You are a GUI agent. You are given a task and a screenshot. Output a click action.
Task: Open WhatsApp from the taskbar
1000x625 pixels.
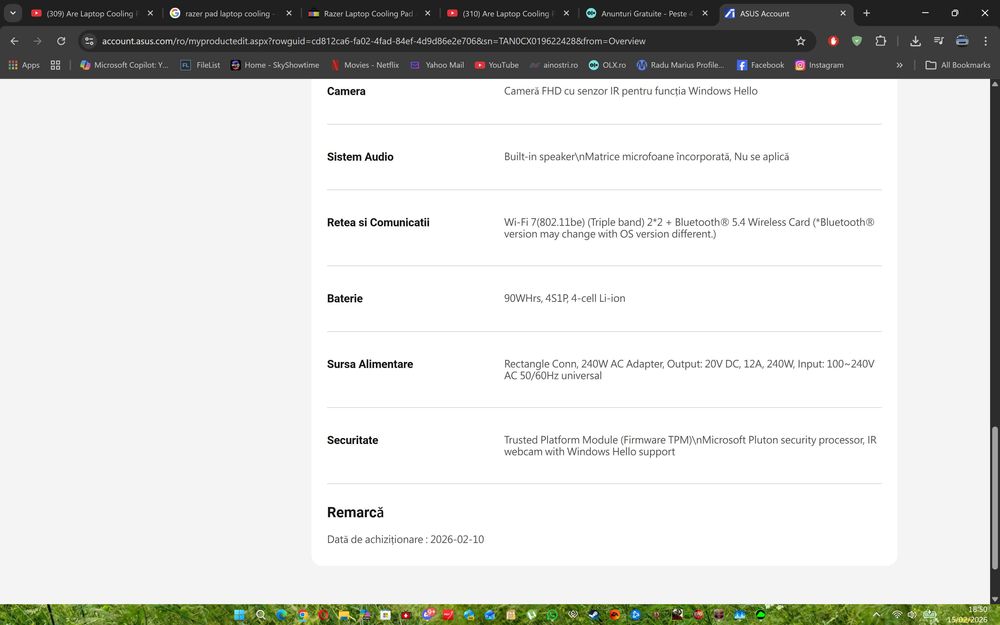552,615
